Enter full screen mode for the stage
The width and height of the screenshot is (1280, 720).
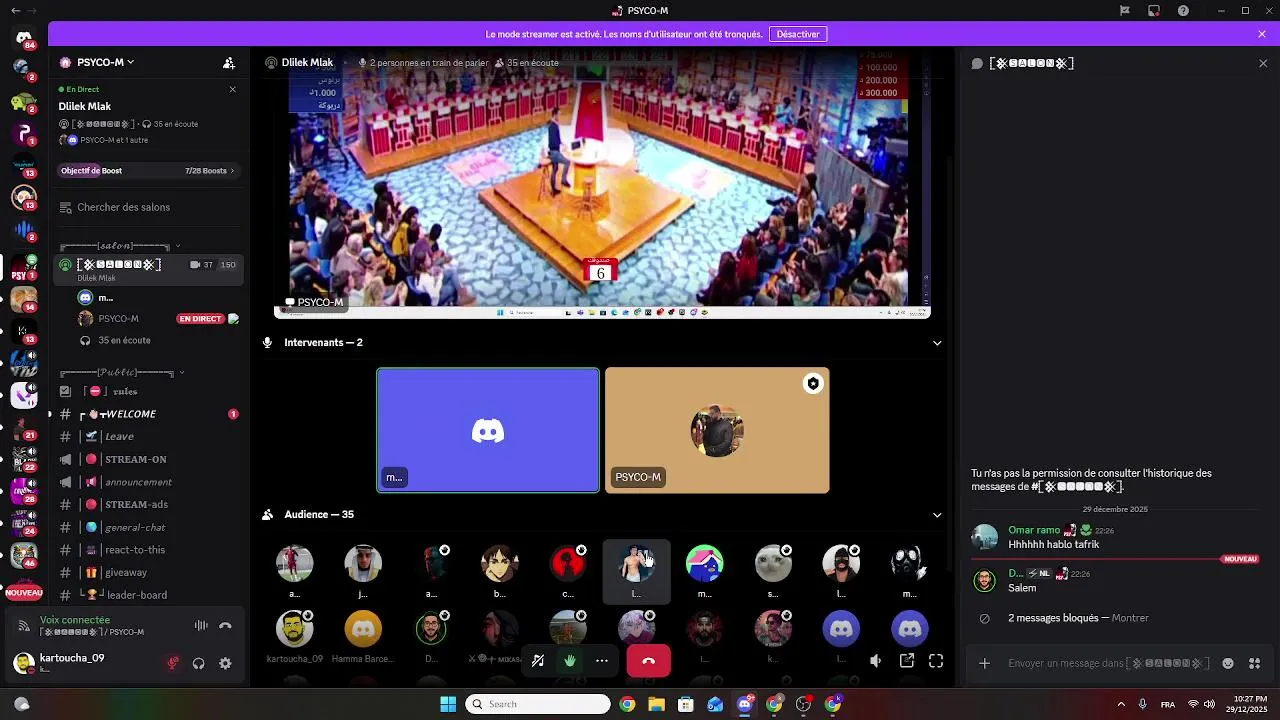tap(936, 661)
